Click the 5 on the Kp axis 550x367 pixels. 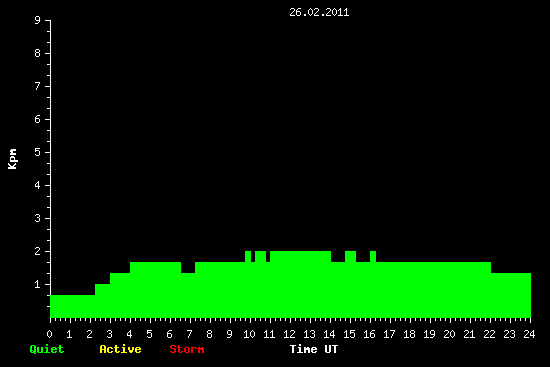tap(38, 152)
